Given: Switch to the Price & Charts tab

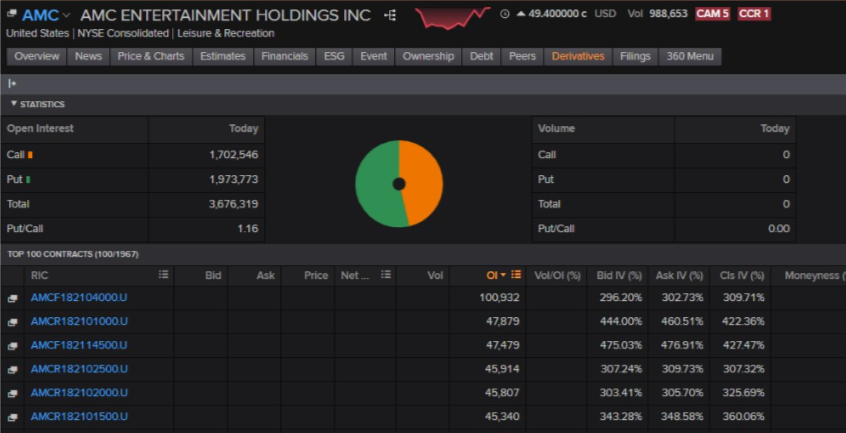Looking at the screenshot, I should [x=151, y=56].
